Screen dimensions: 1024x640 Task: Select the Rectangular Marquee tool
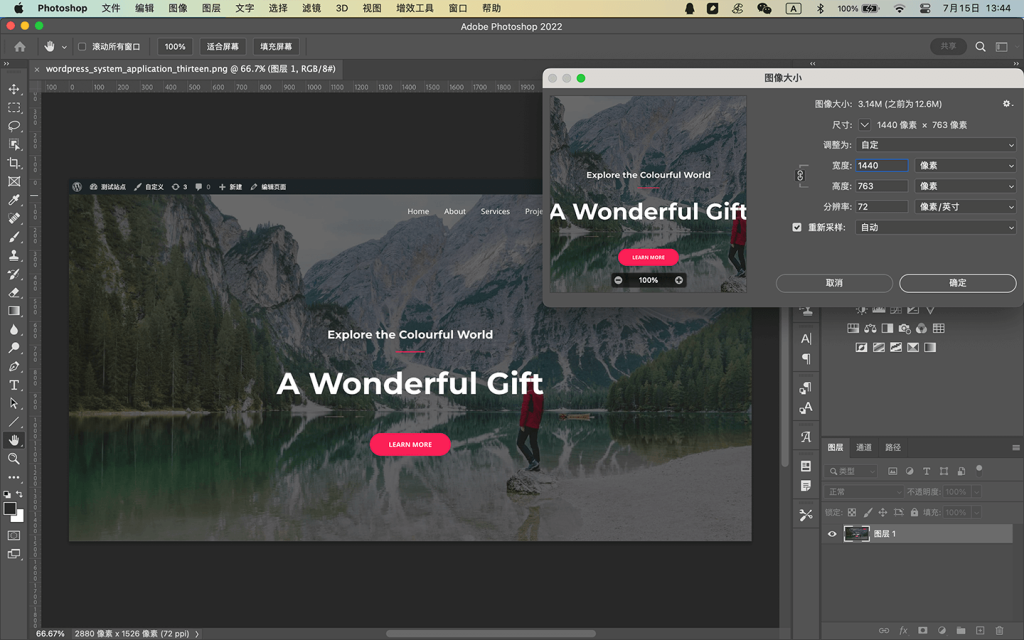coord(14,108)
